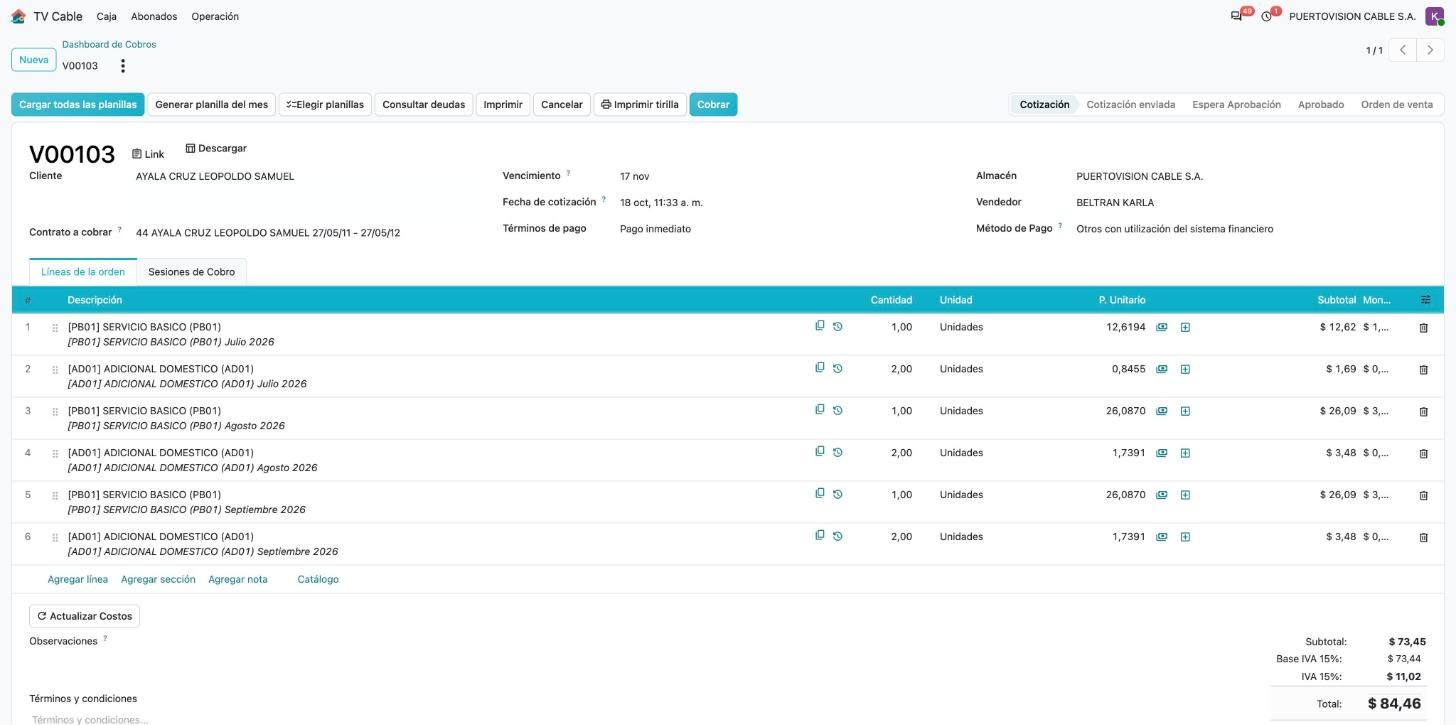Image resolution: width=1456 pixels, height=725 pixels.
Task: Open the user avatar K menu
Action: [x=1434, y=16]
